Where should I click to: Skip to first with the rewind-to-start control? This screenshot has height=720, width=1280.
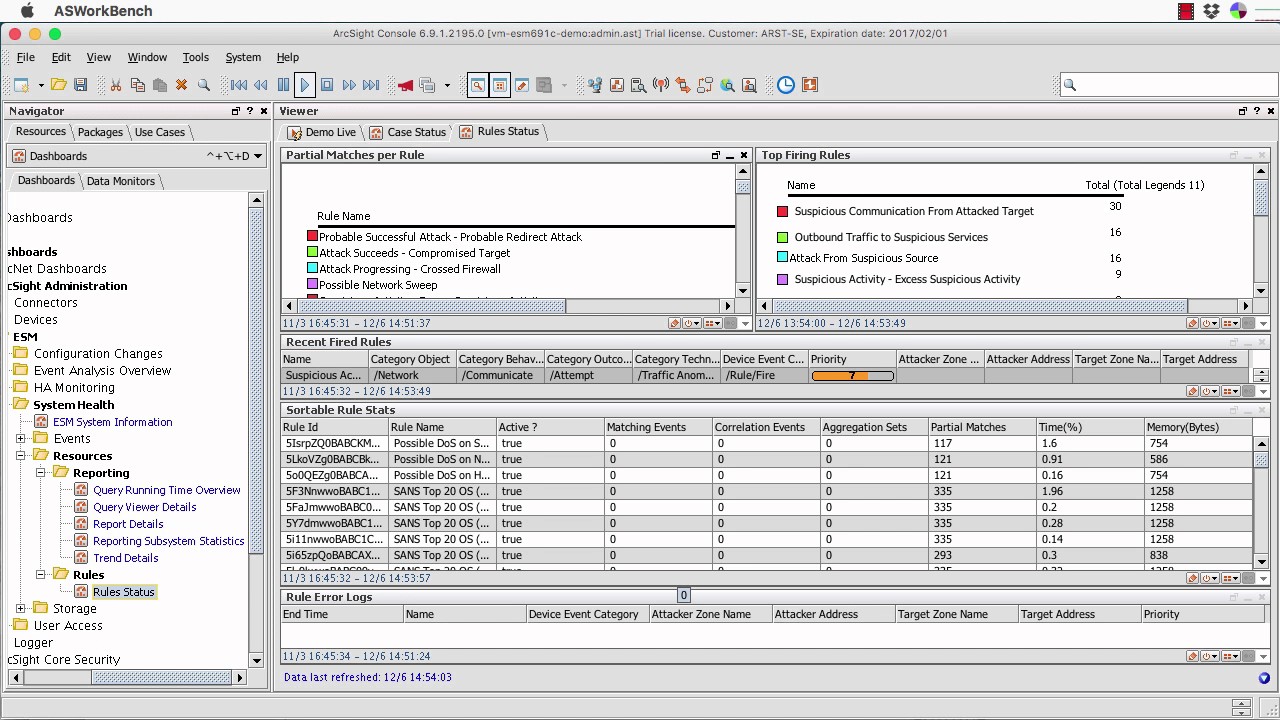tap(239, 85)
